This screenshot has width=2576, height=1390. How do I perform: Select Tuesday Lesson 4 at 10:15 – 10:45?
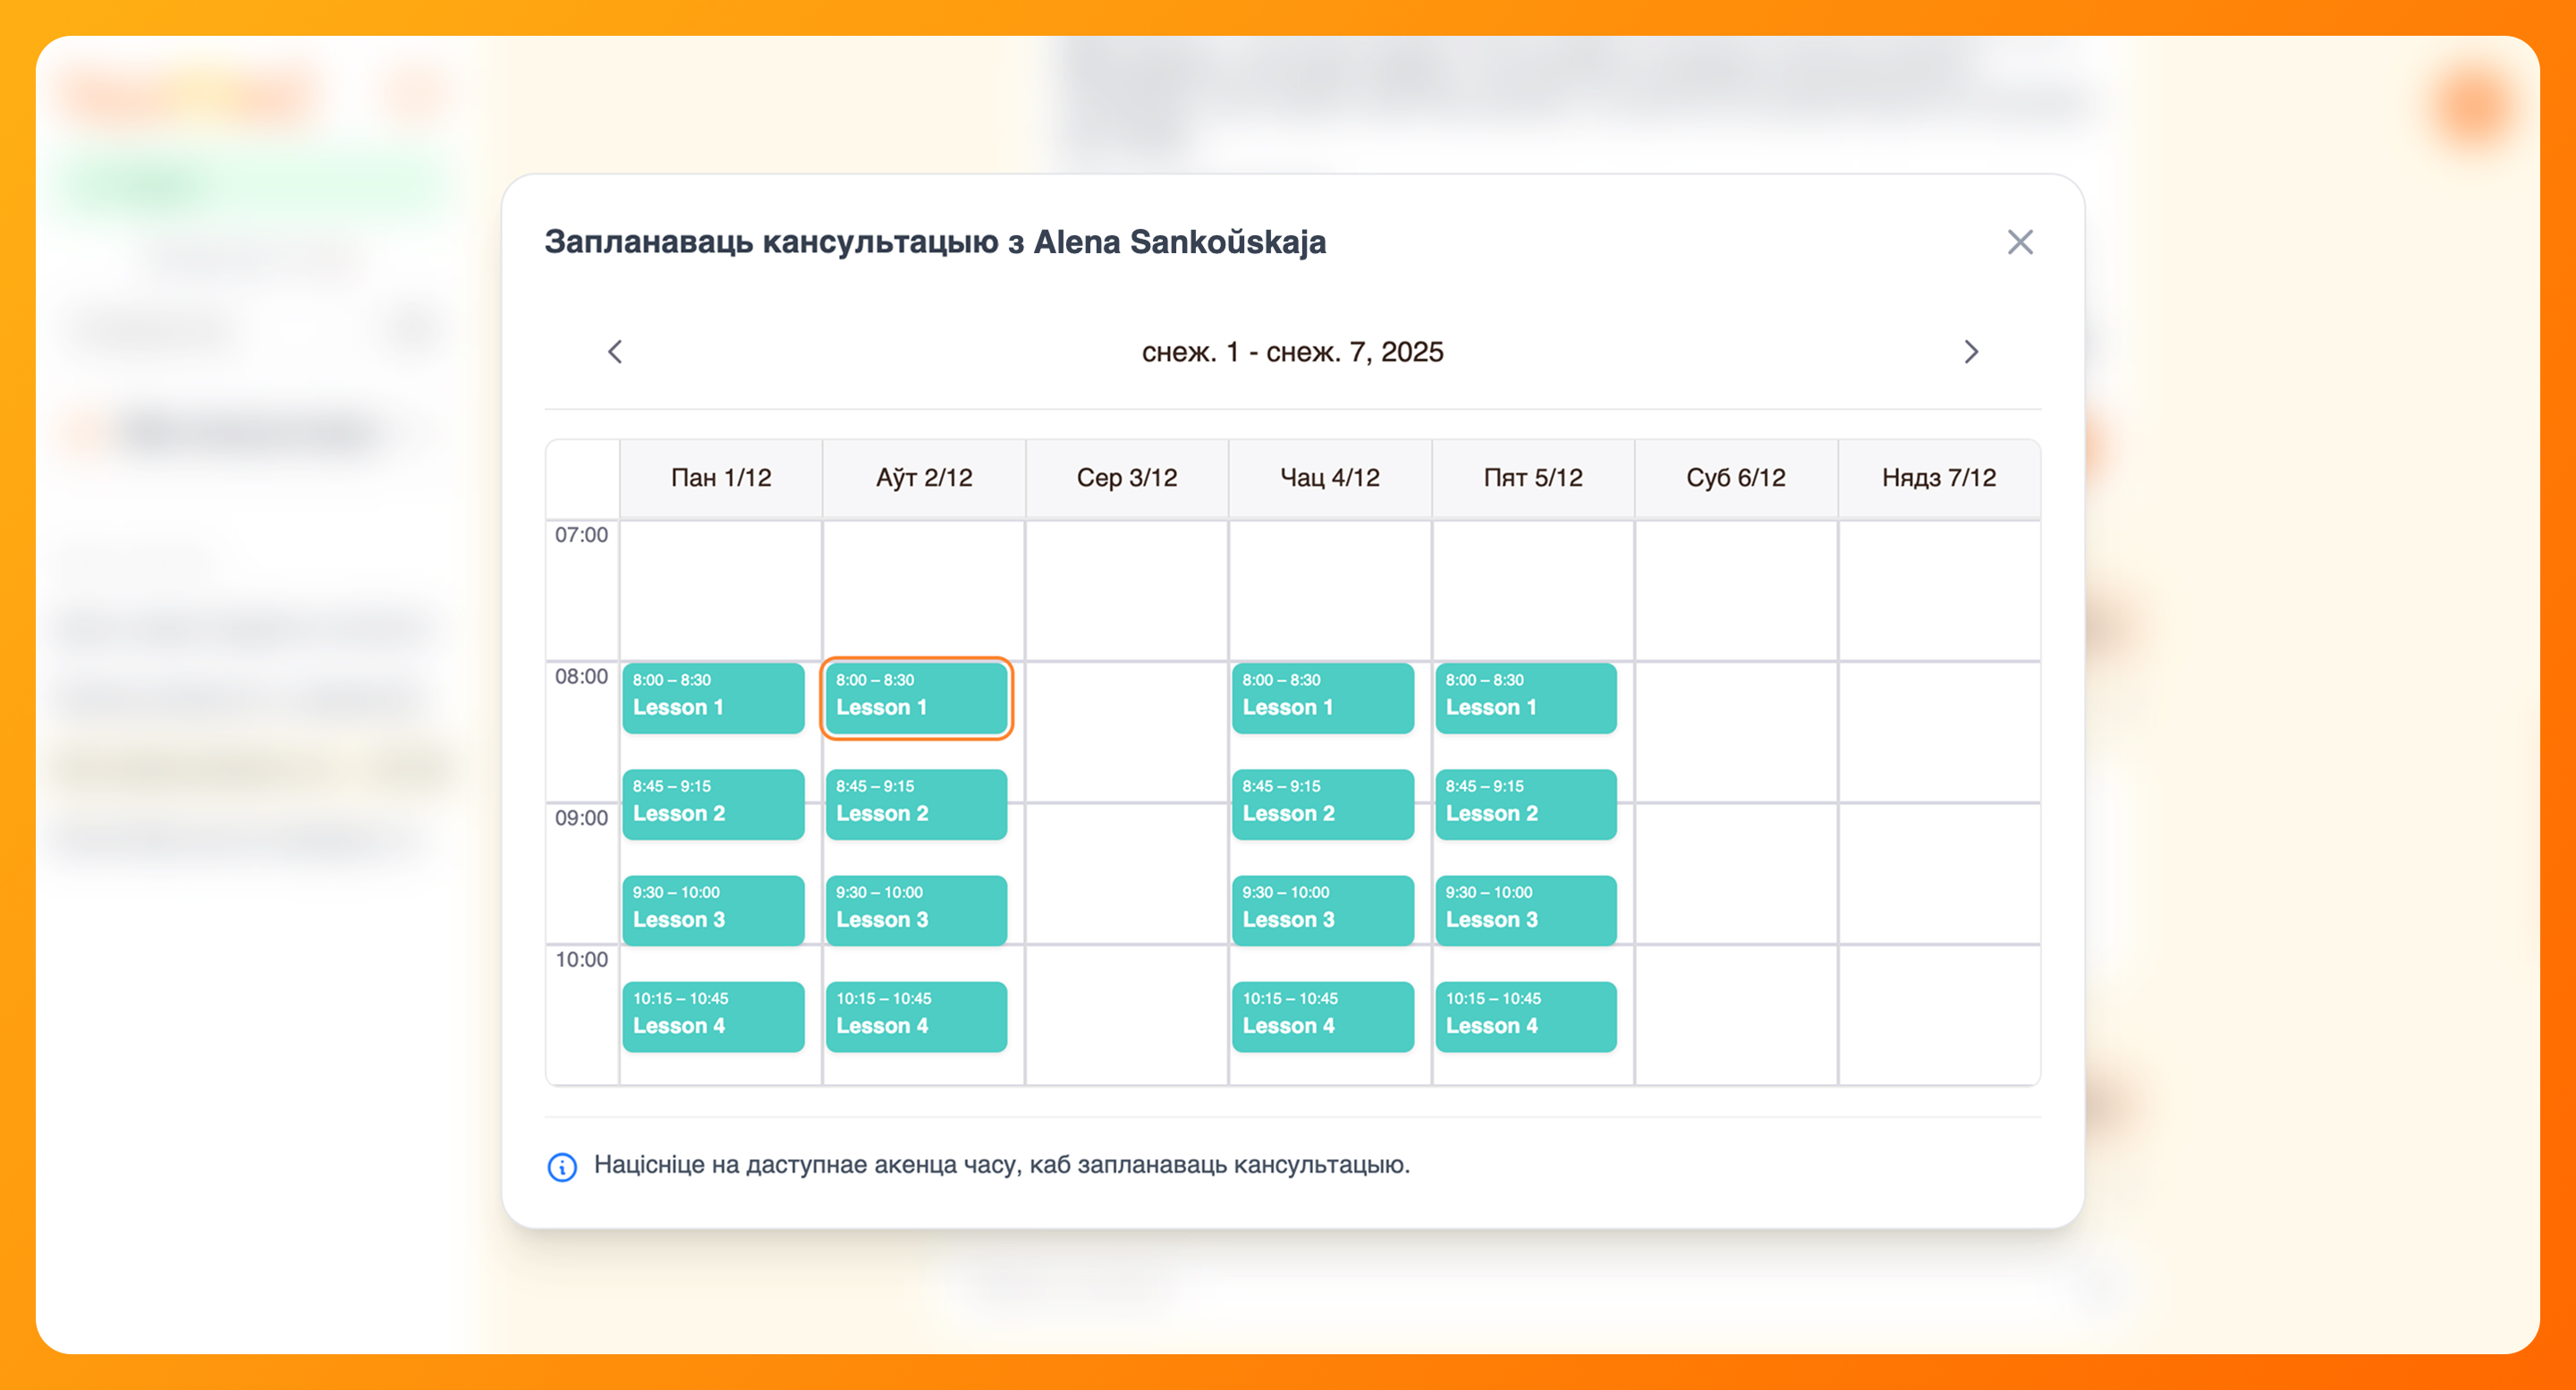pyautogui.click(x=916, y=1016)
